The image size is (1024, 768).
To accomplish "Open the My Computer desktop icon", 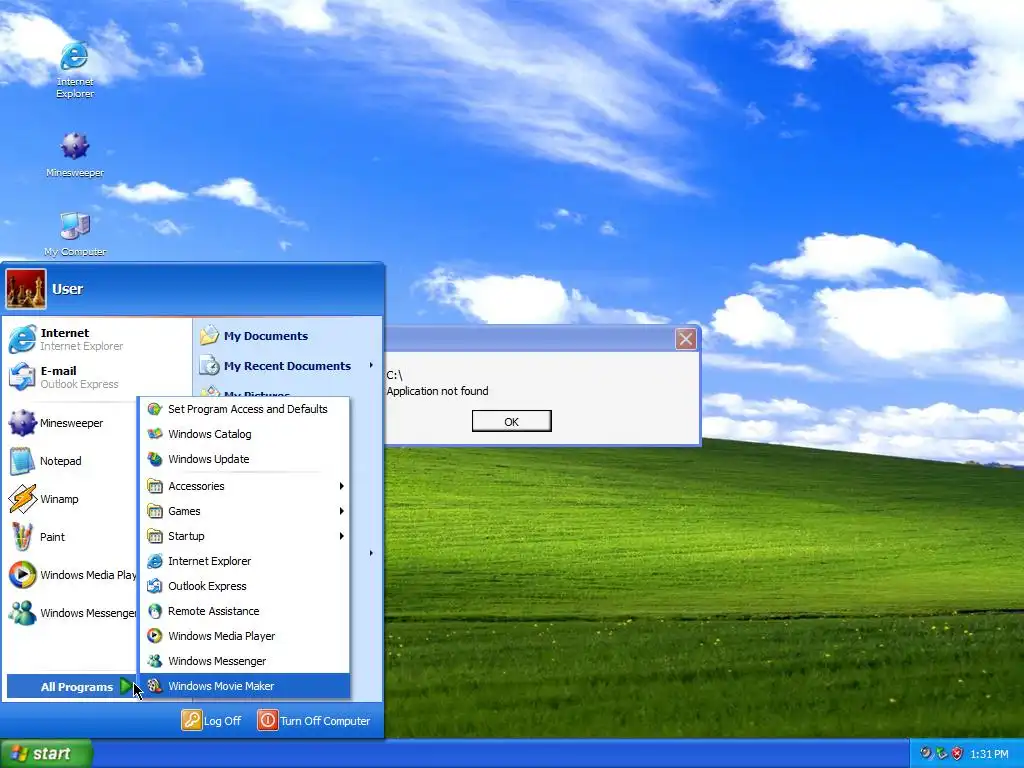I will pos(74,233).
